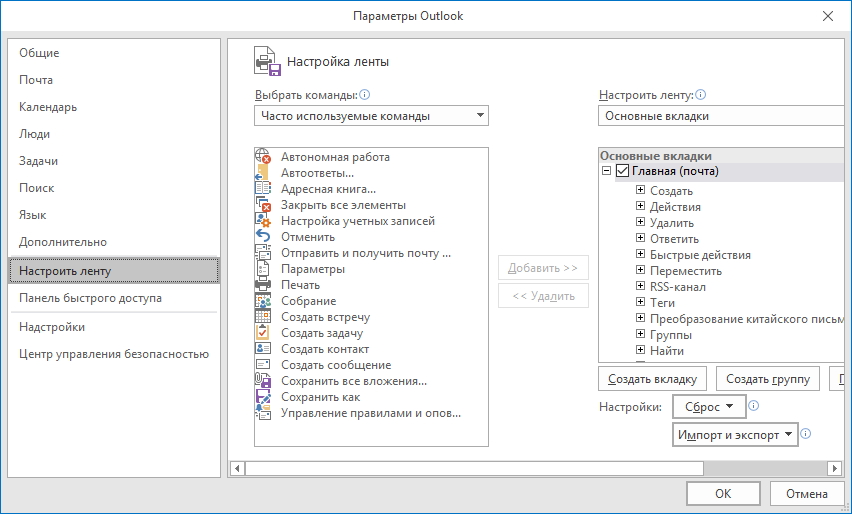Collapse the Главная (почта) tree node

(x=606, y=171)
